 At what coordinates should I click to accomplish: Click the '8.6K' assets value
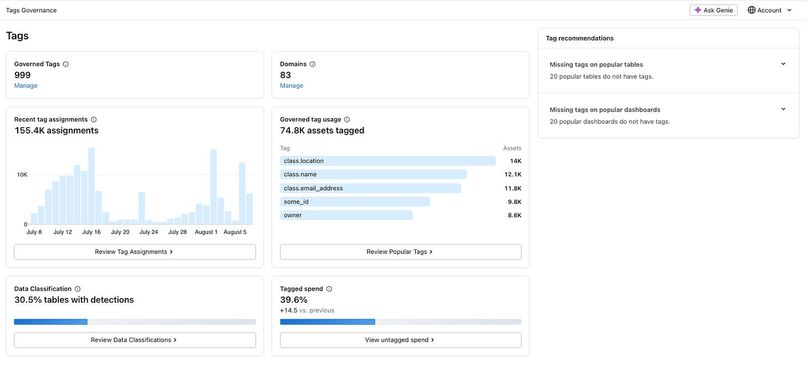(x=514, y=215)
